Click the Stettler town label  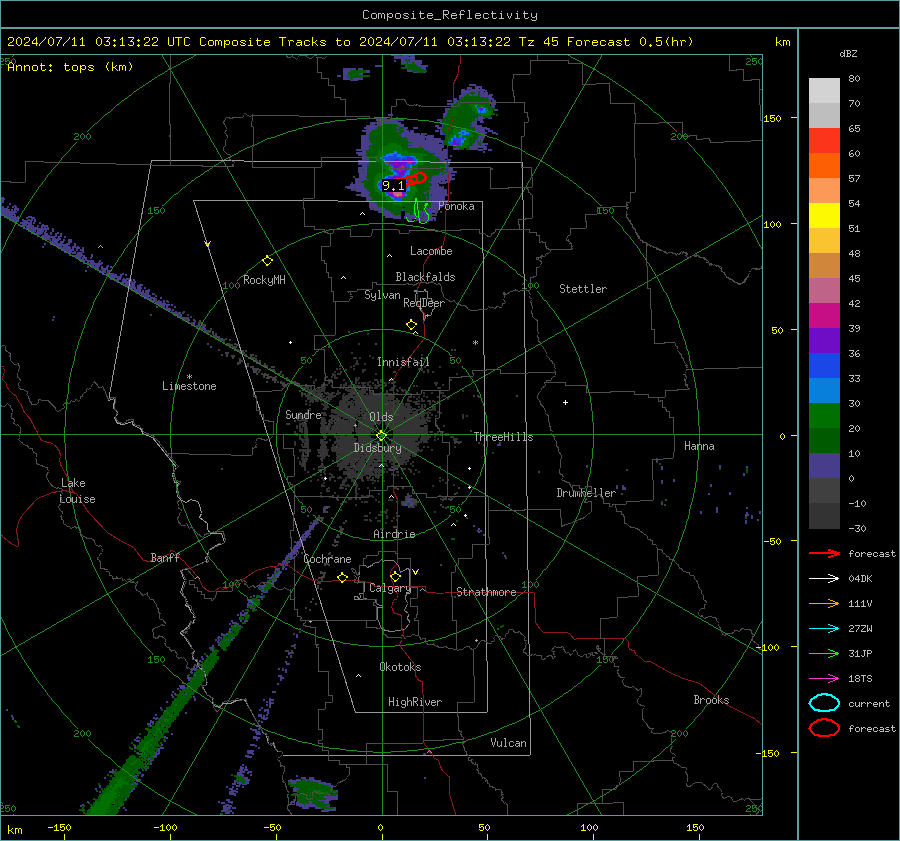[x=583, y=289]
